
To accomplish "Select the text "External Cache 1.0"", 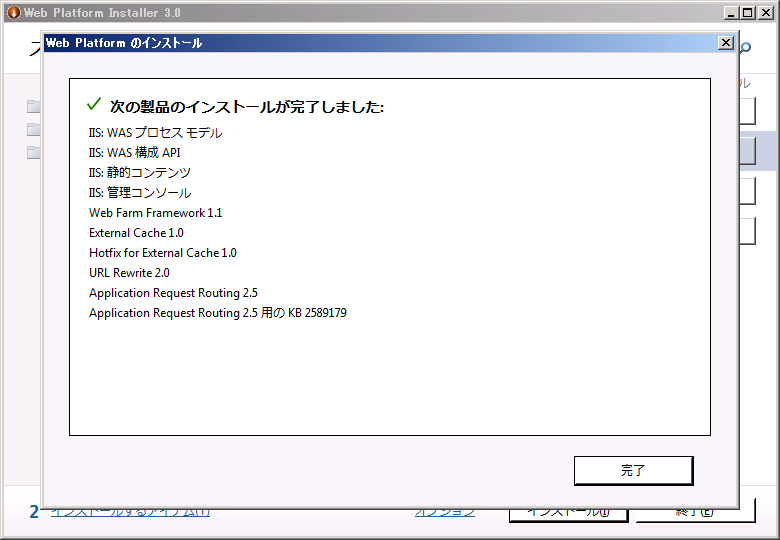I will (x=136, y=233).
